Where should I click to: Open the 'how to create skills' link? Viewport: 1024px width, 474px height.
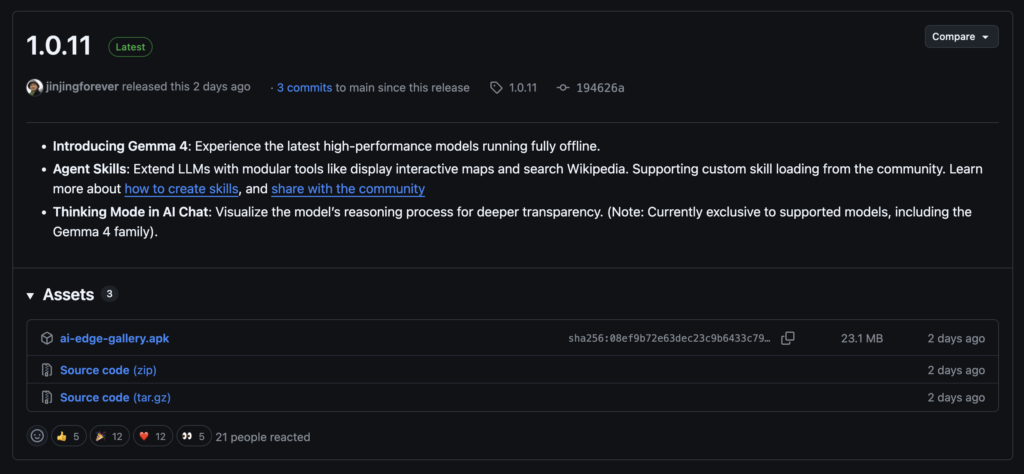click(181, 189)
